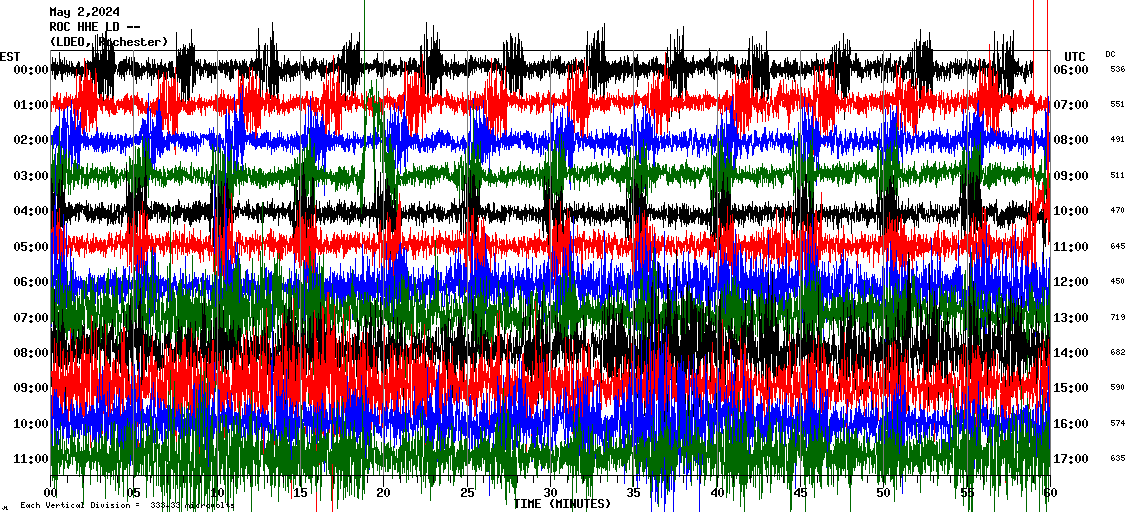Click the UTC column header
The height and width of the screenshot is (519, 1130).
click(x=1075, y=56)
